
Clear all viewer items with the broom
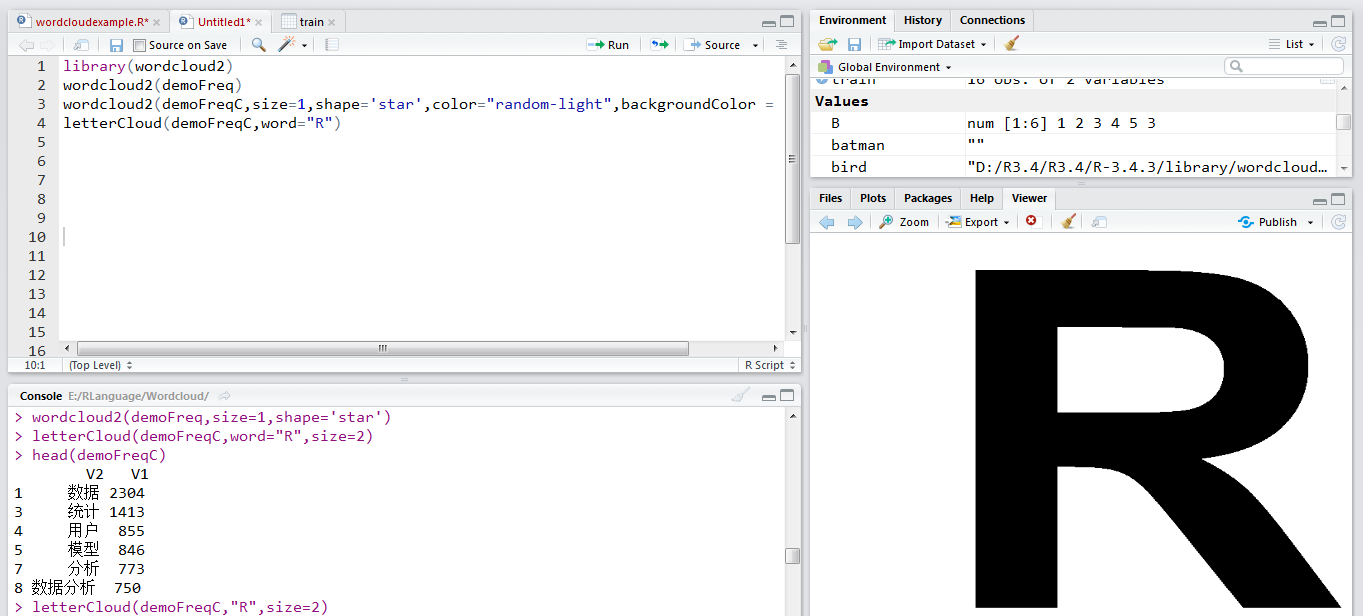coord(1068,222)
